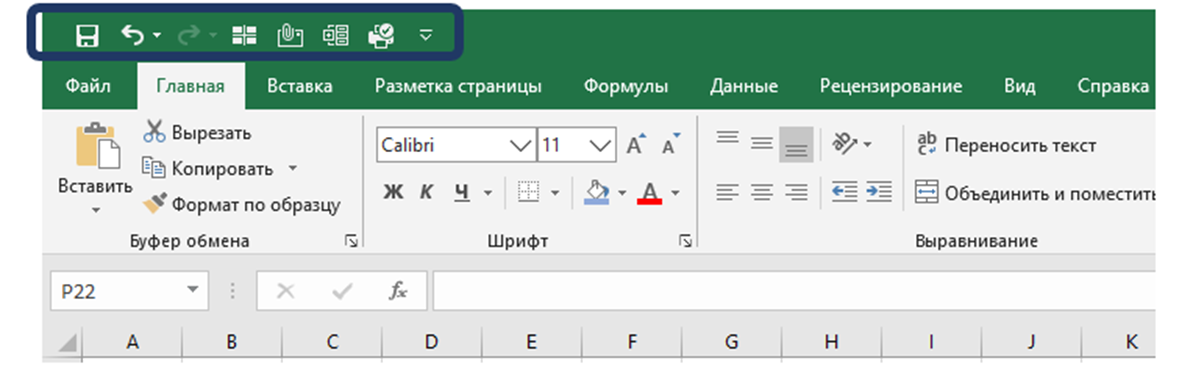Screen dimensions: 1179x372
Task: Switch to the Вид tab
Action: tap(1020, 86)
